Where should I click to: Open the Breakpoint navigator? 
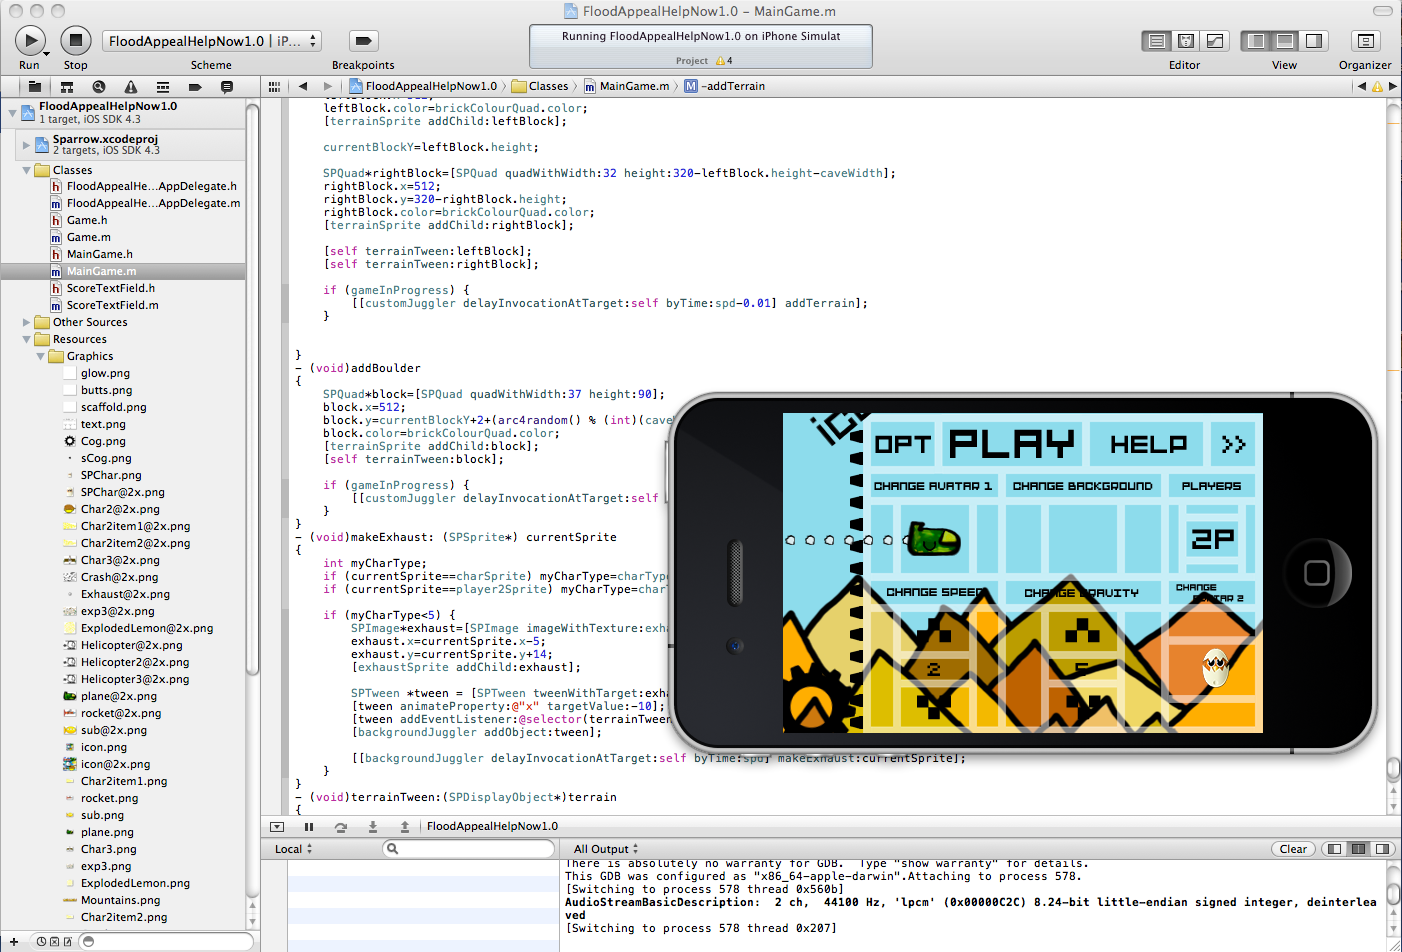tap(195, 86)
